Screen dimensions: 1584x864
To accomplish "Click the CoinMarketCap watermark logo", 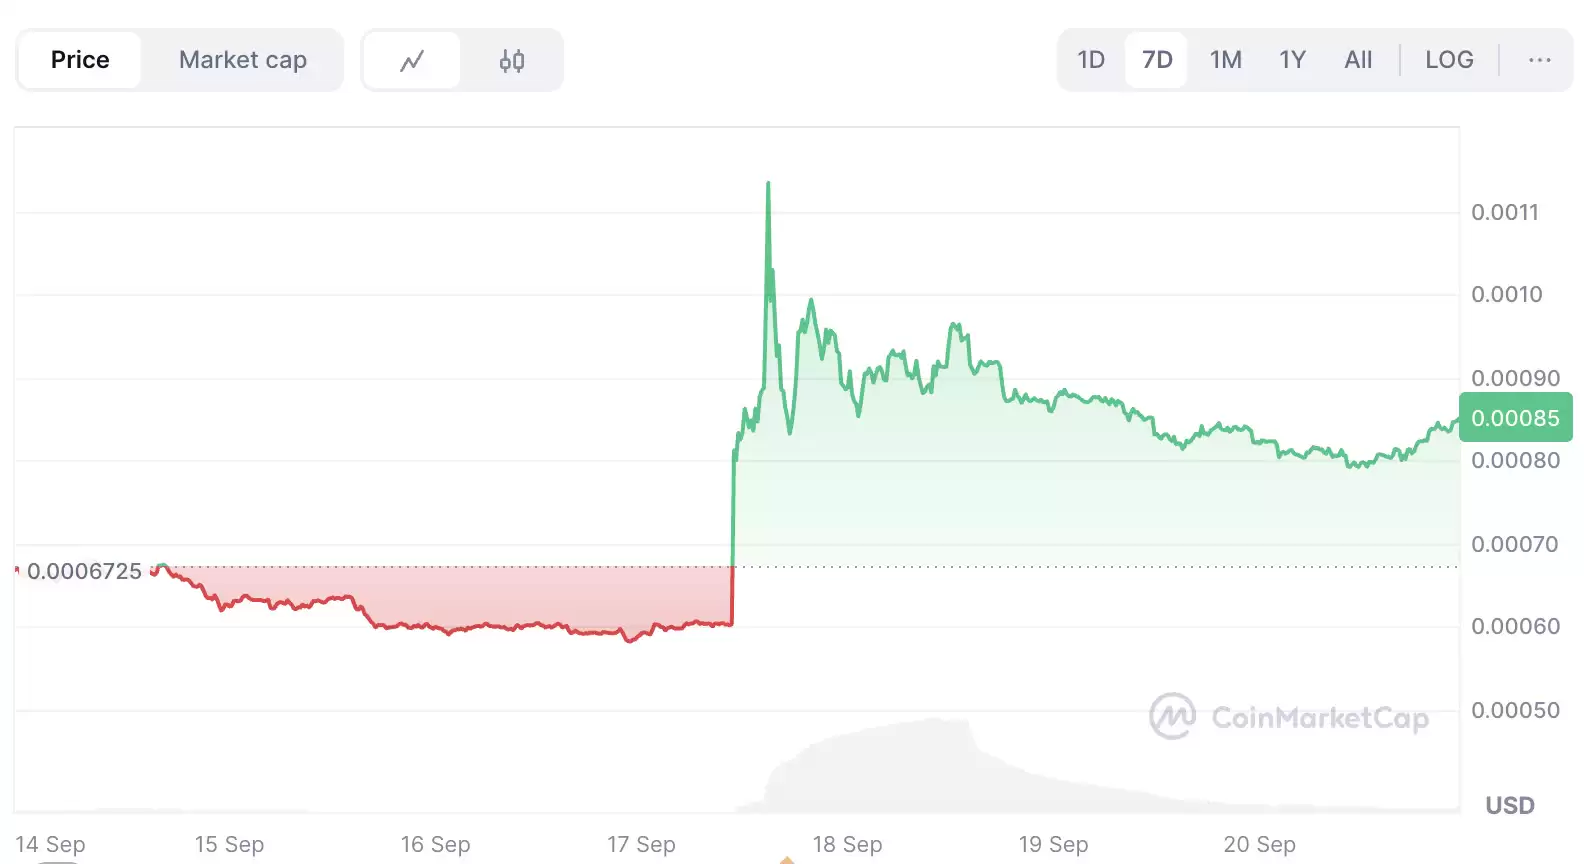I will pos(1289,717).
